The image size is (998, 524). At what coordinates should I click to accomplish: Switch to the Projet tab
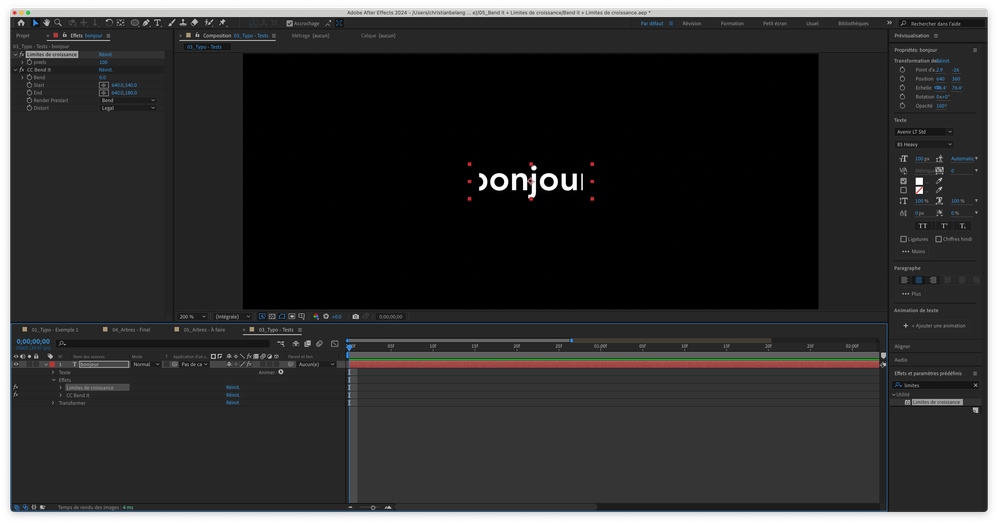(23, 36)
